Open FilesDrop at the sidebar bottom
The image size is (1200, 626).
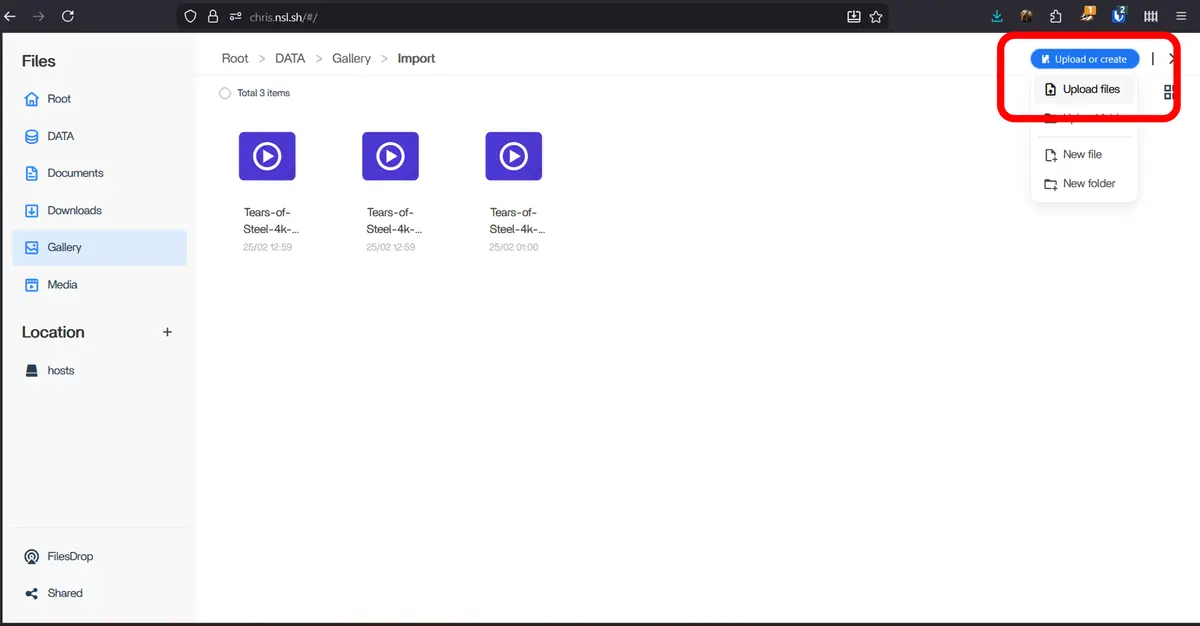(70, 556)
